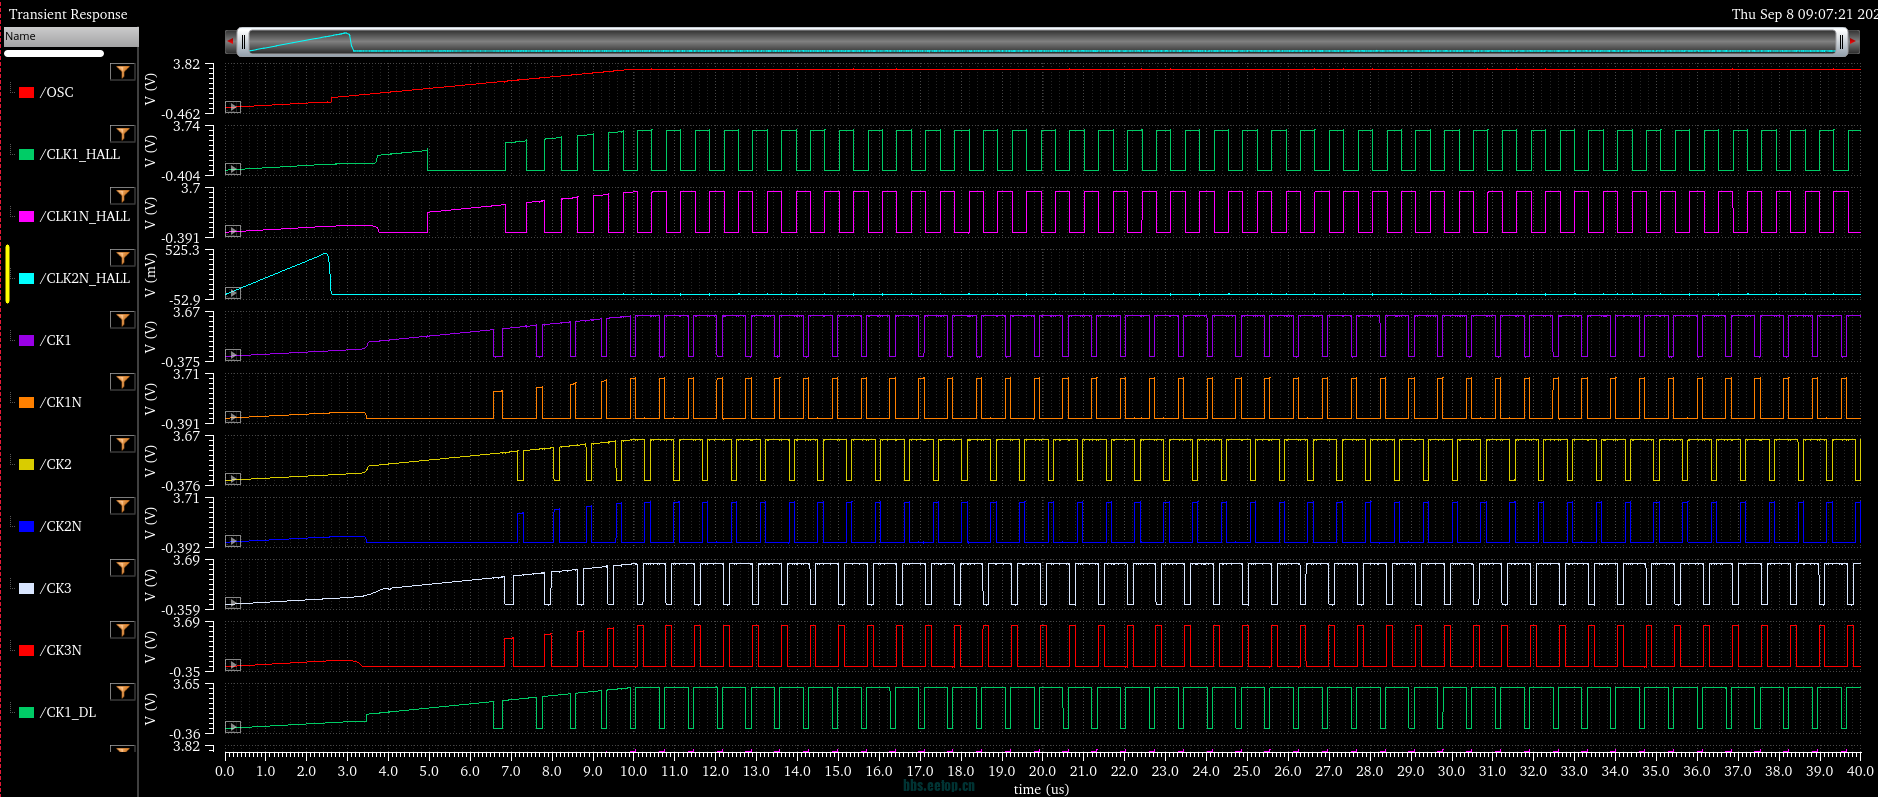Select the /CK3 signal name
This screenshot has width=1878, height=797.
click(56, 588)
